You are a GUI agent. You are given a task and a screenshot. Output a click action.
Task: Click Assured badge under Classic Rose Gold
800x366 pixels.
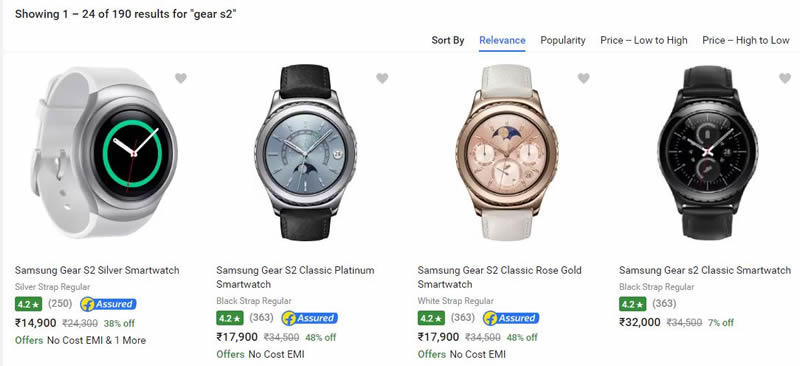click(x=511, y=318)
